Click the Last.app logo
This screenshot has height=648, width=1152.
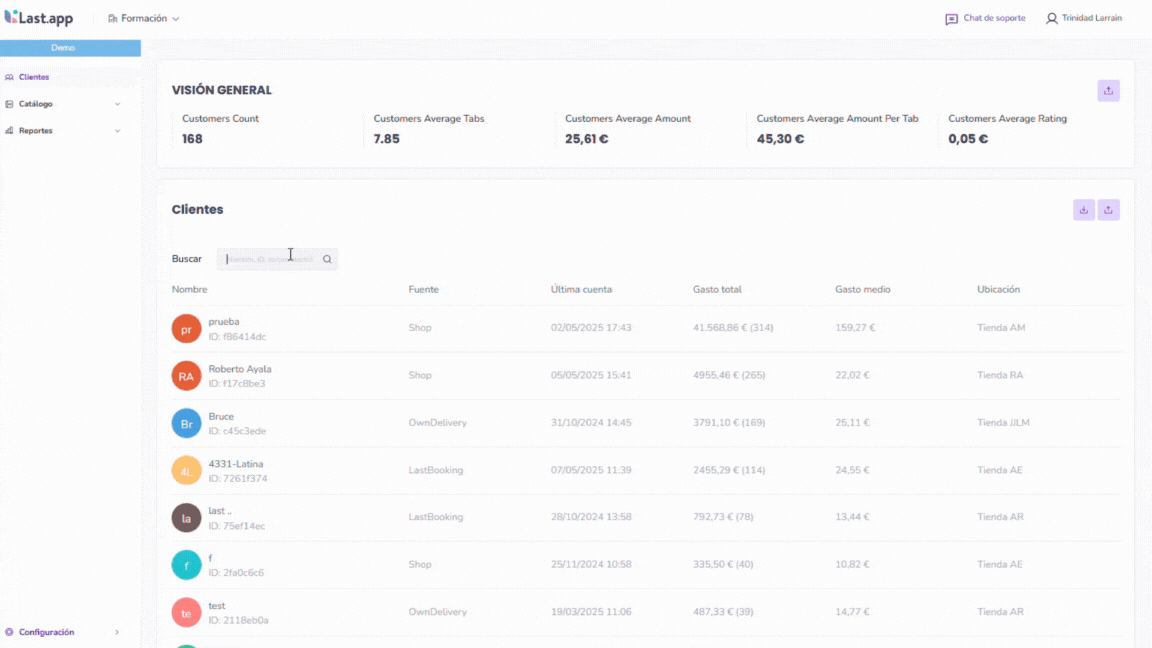click(x=39, y=18)
